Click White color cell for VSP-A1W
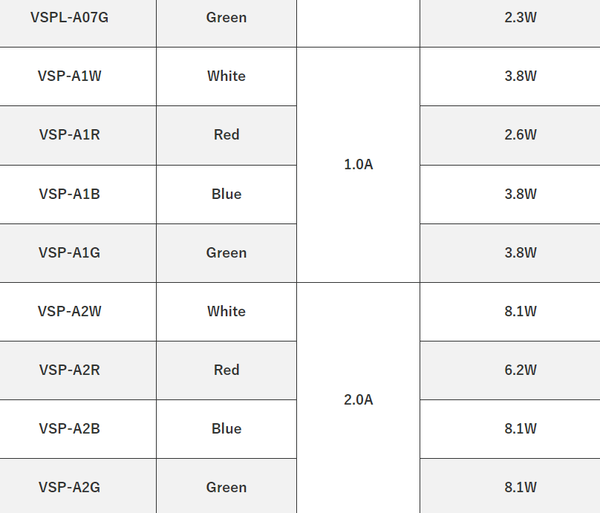This screenshot has height=513, width=600. [x=226, y=76]
